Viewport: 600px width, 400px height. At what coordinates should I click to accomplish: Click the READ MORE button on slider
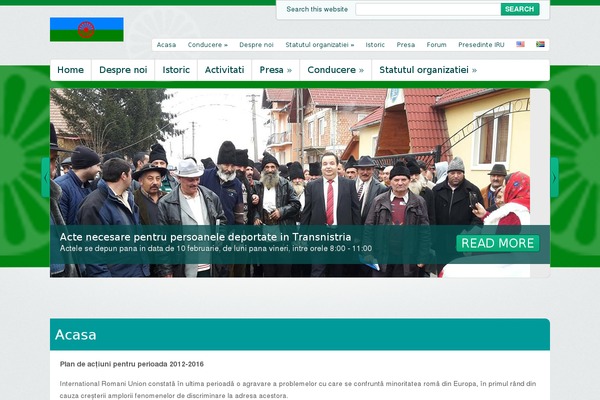click(497, 243)
